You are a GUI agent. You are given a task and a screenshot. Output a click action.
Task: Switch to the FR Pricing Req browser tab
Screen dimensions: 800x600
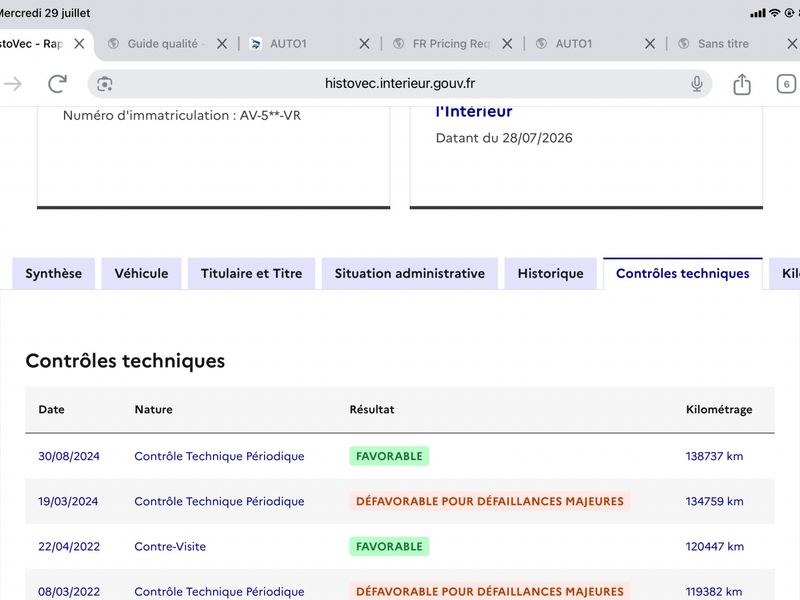(451, 44)
